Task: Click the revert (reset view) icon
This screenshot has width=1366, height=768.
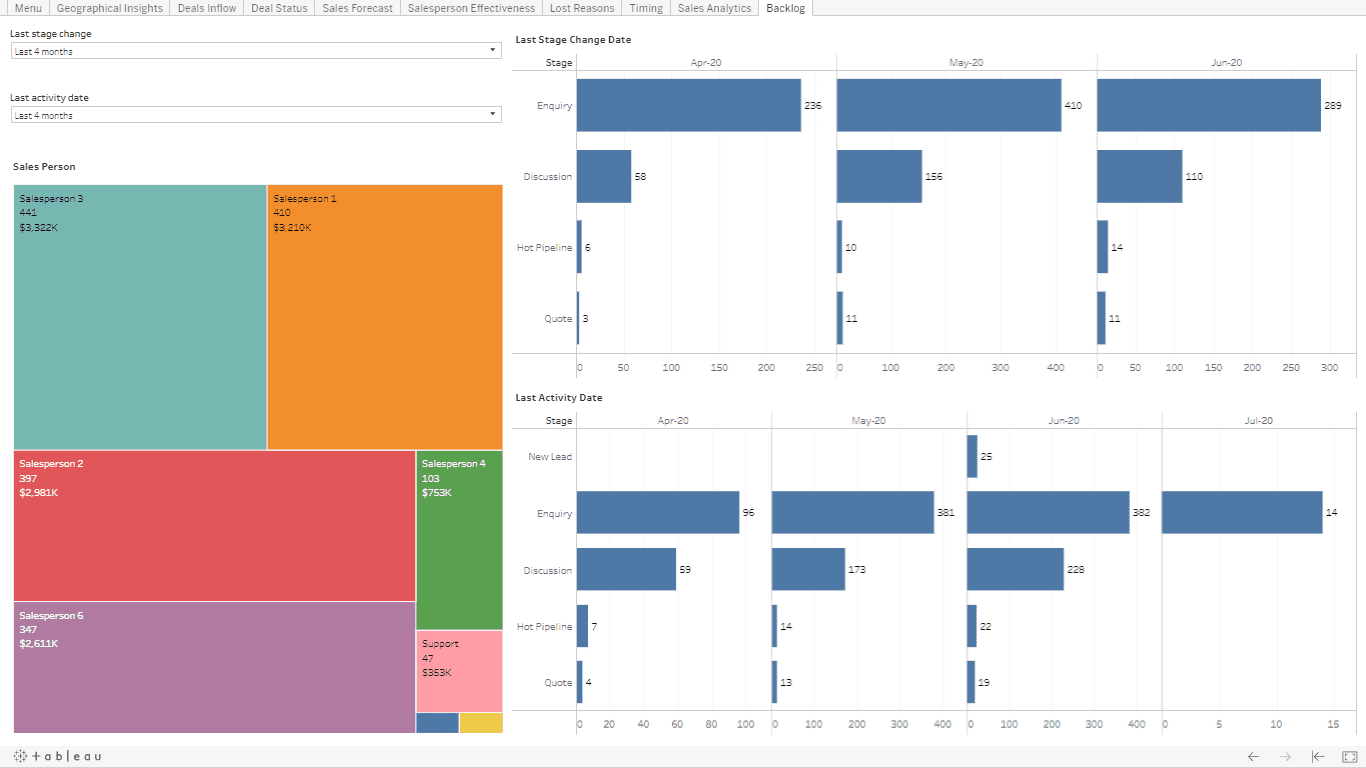Action: point(1318,757)
